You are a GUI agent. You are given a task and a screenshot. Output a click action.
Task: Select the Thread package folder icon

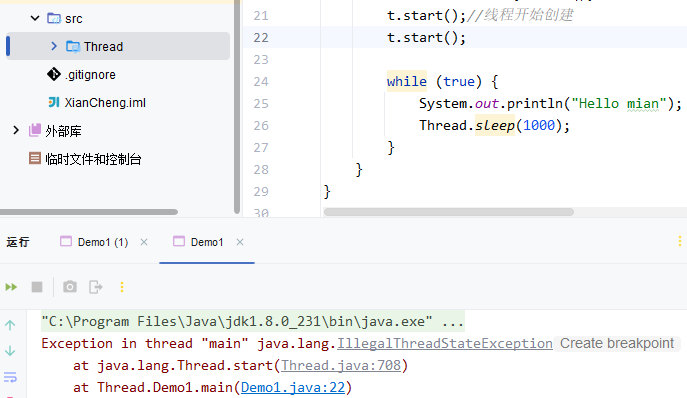click(x=73, y=46)
